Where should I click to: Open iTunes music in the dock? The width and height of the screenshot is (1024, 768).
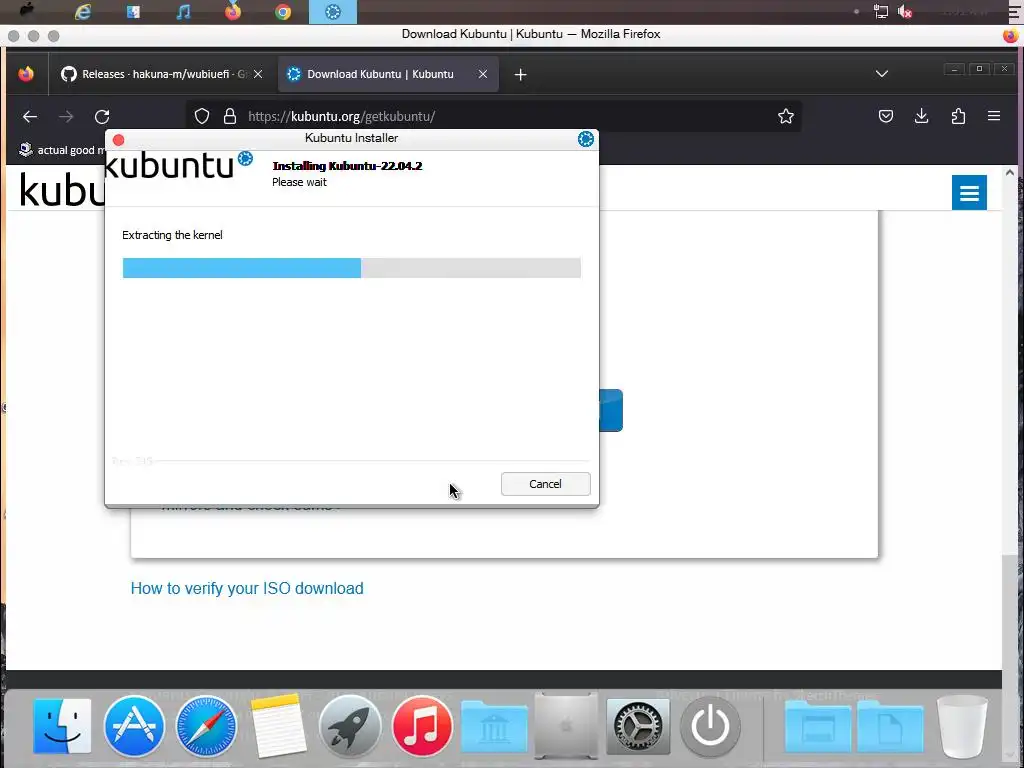pos(422,726)
